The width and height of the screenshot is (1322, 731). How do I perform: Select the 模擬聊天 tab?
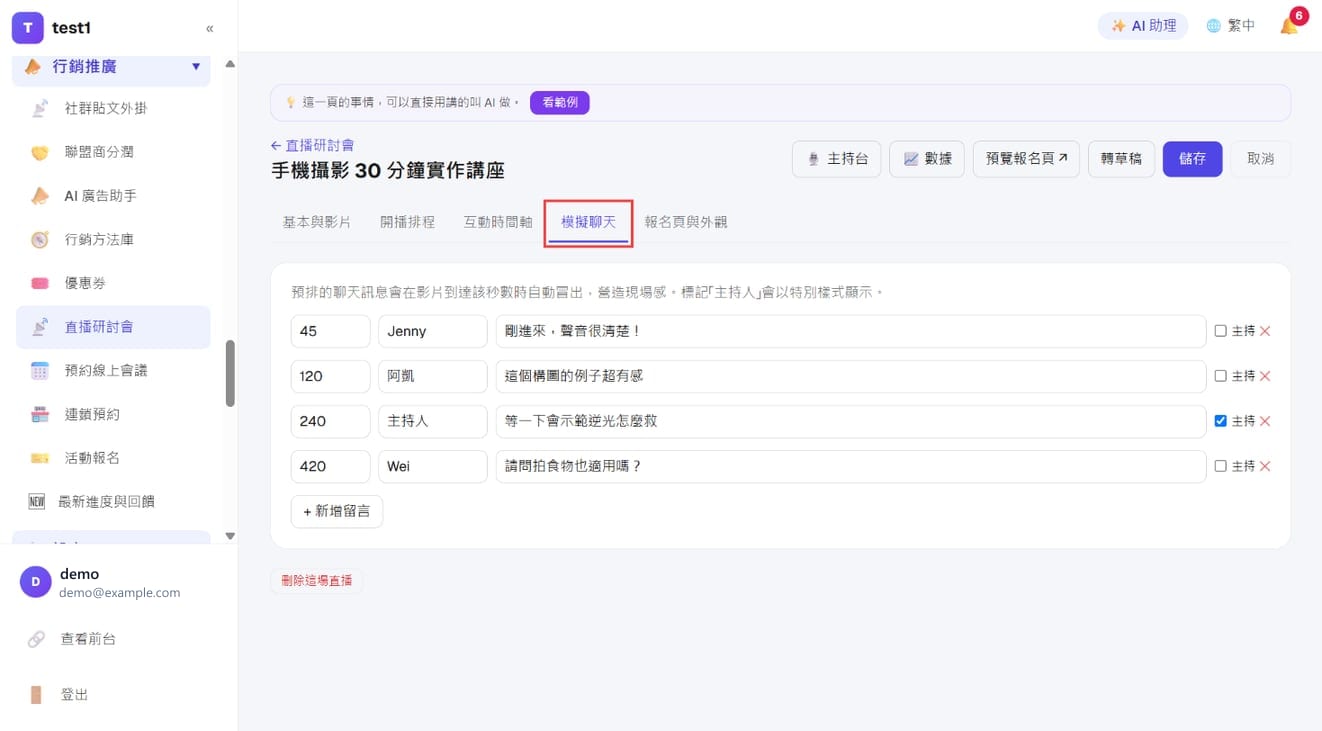pos(589,222)
